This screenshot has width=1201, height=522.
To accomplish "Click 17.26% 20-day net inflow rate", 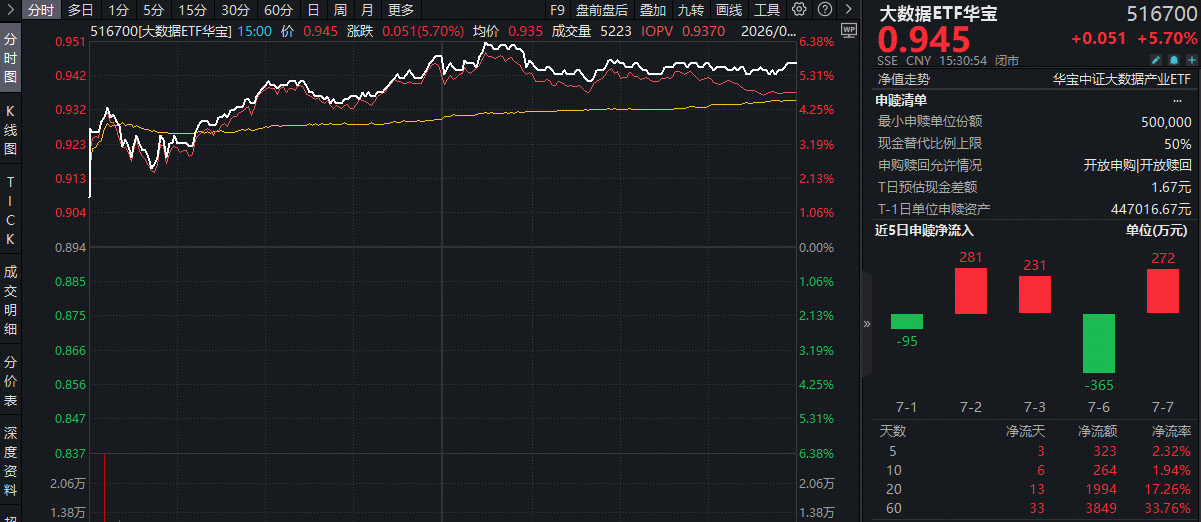I will tap(1168, 489).
